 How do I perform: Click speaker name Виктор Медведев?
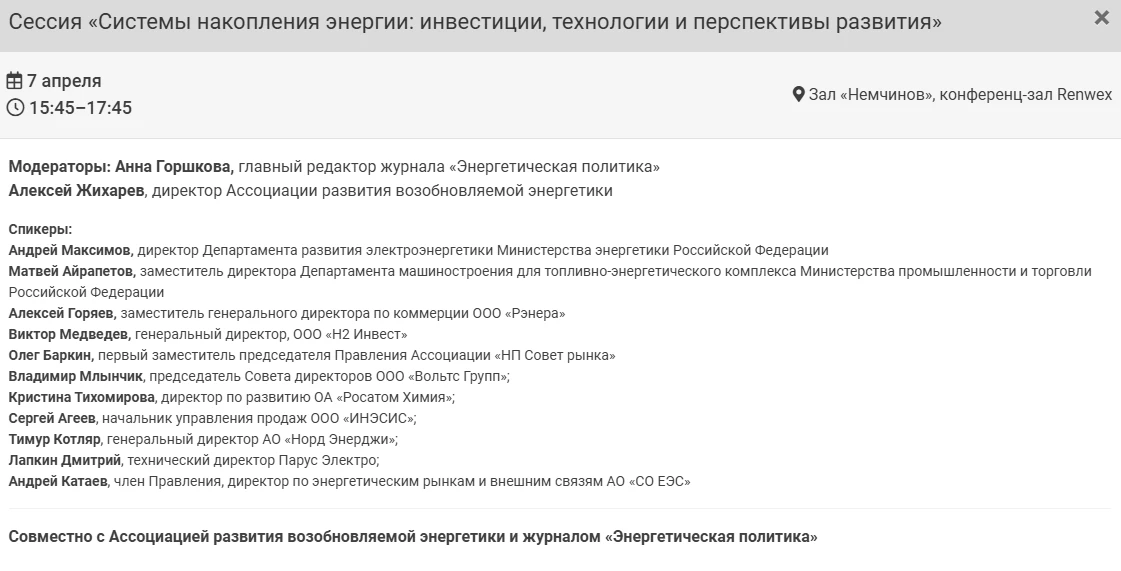(68, 334)
